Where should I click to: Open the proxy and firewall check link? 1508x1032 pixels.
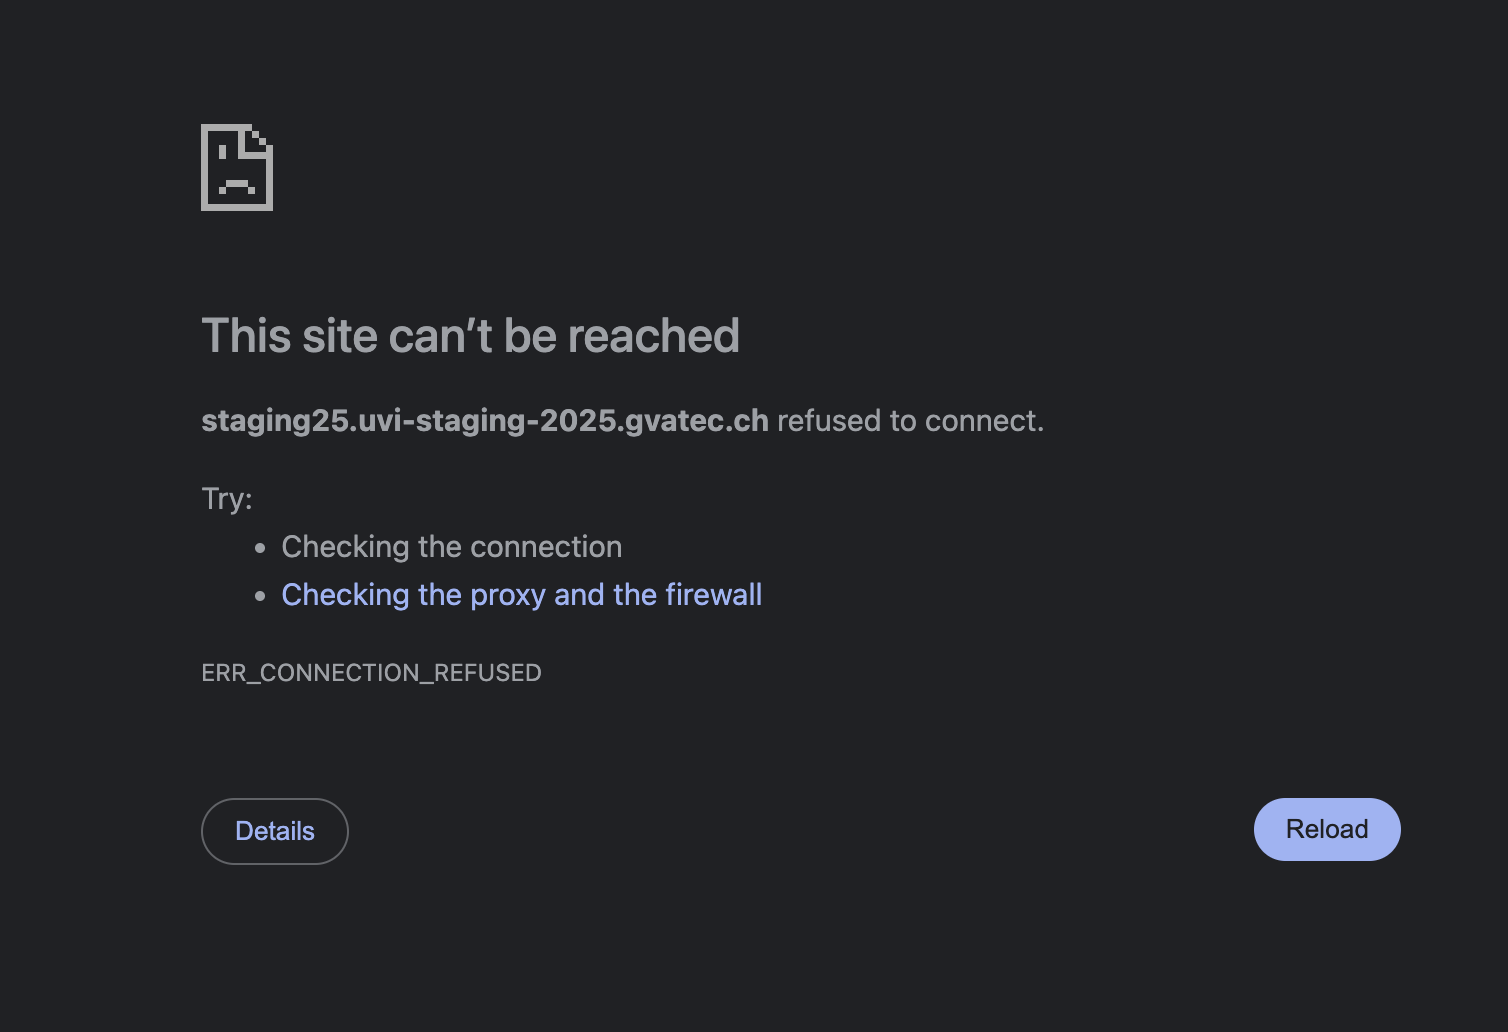click(x=521, y=595)
